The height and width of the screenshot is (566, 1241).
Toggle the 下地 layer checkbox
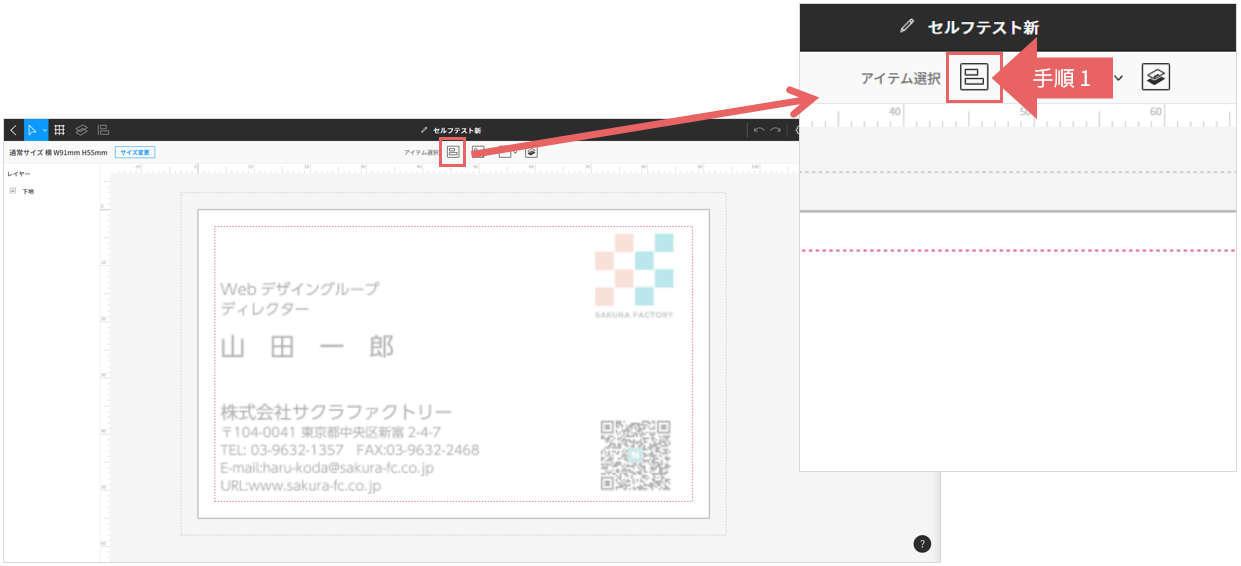[x=13, y=191]
